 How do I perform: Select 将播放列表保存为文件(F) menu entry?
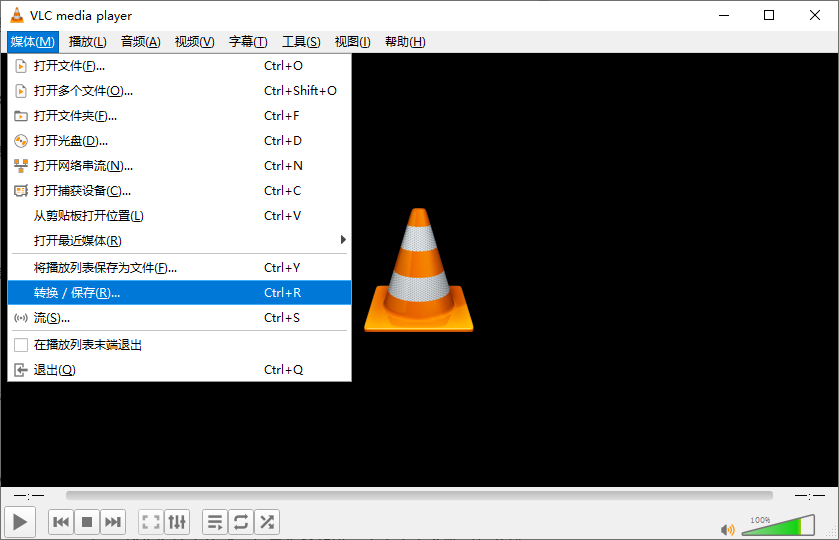pos(179,268)
